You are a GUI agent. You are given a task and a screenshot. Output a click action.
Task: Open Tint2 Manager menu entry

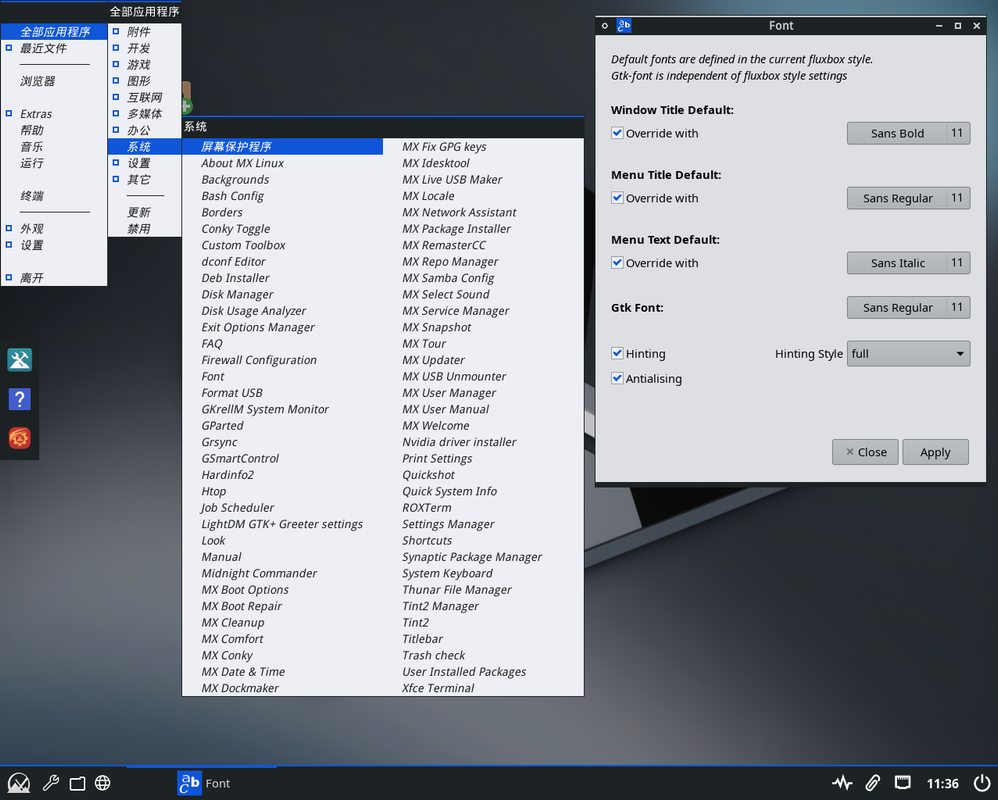[483, 606]
